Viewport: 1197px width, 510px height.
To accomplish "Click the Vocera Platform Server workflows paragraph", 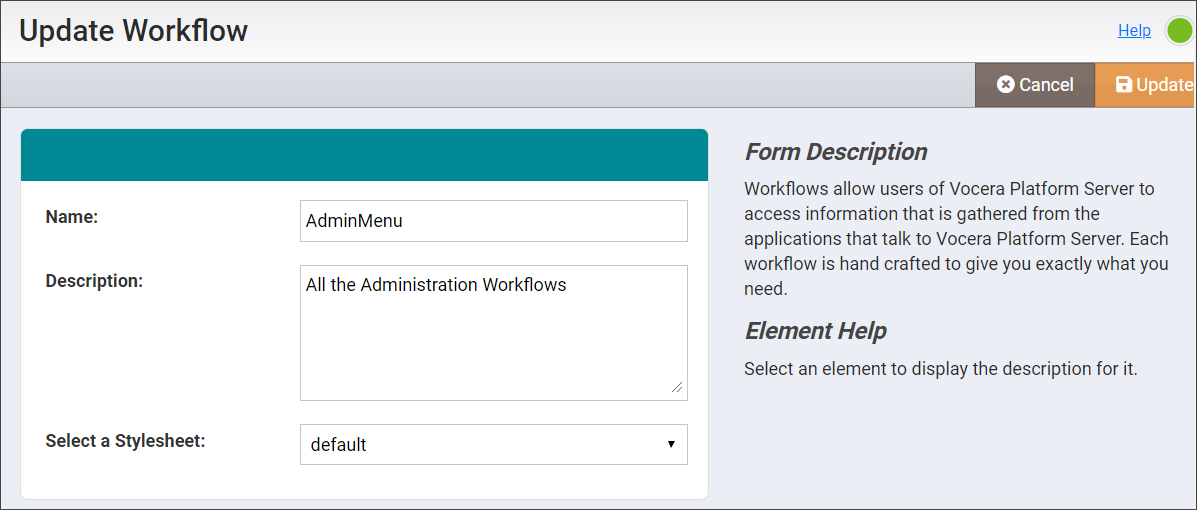I will 955,239.
